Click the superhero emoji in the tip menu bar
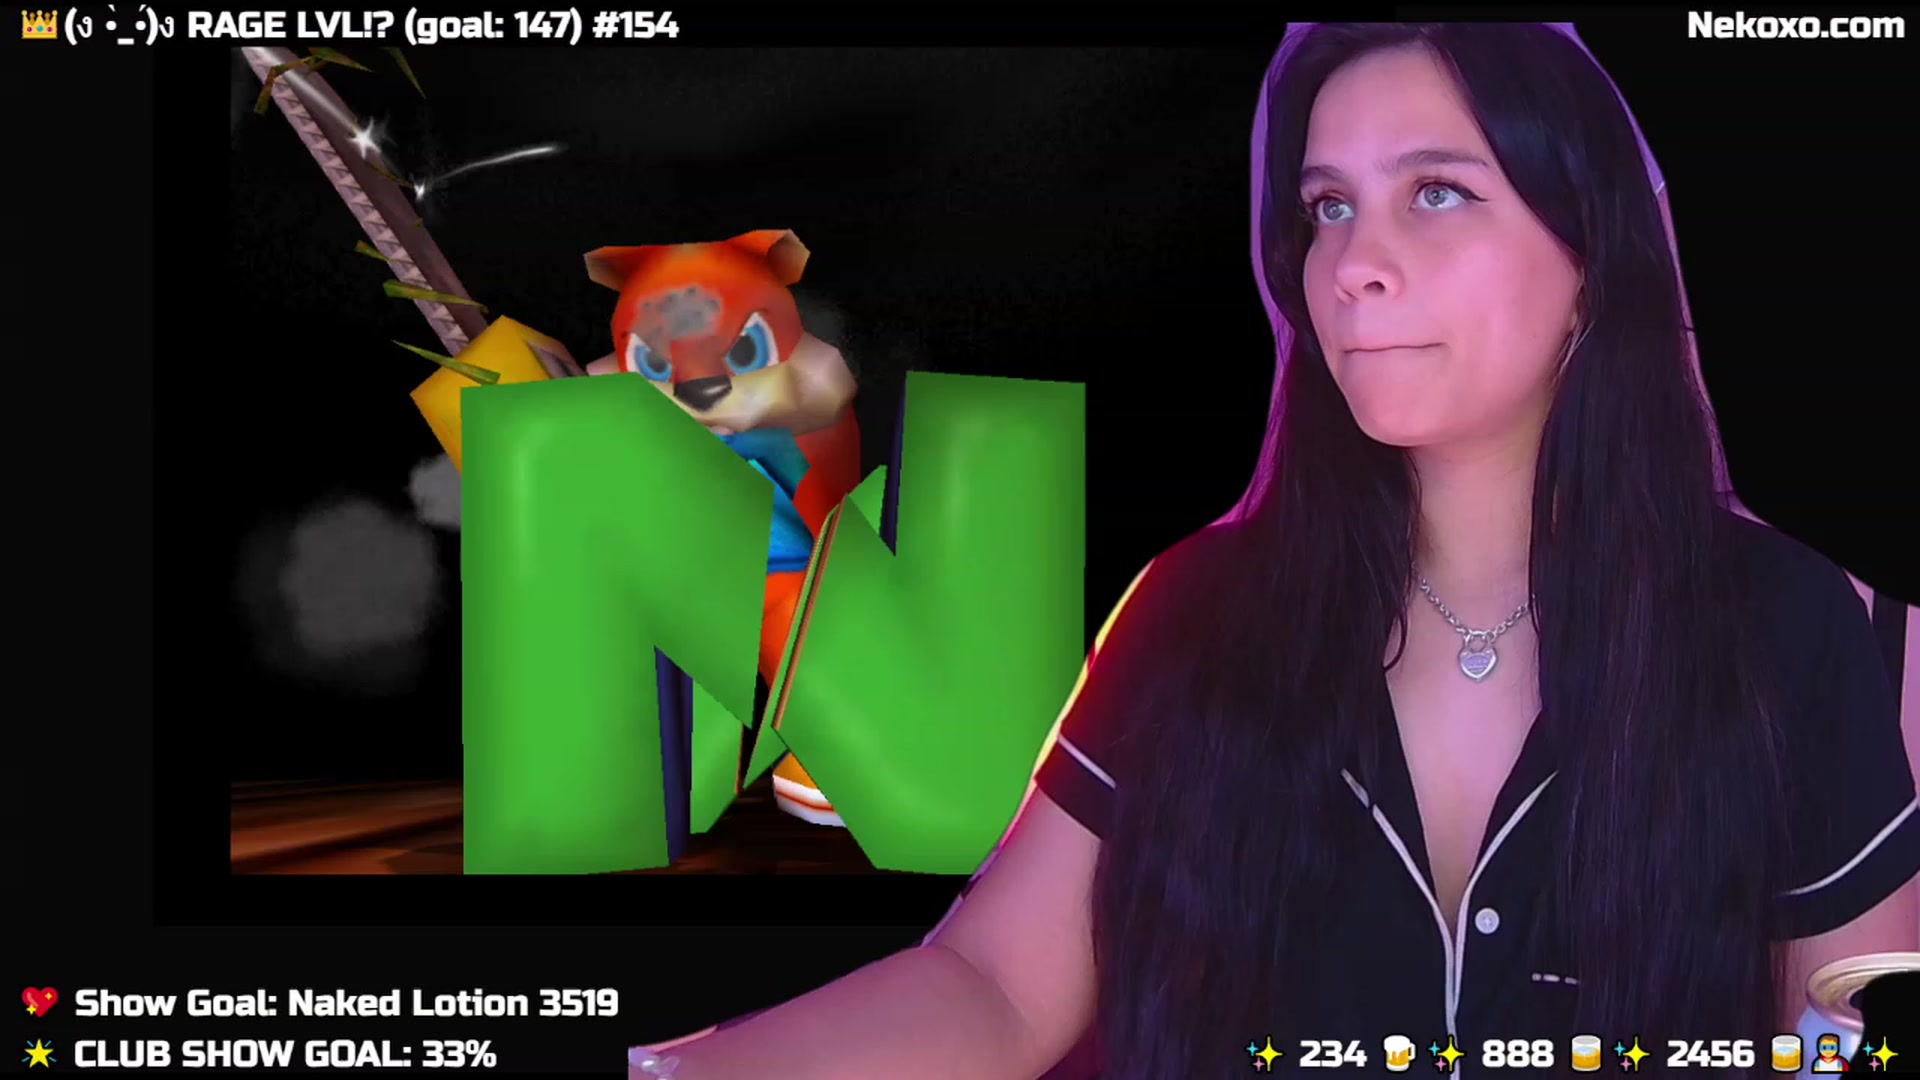1920x1080 pixels. 1829,1053
